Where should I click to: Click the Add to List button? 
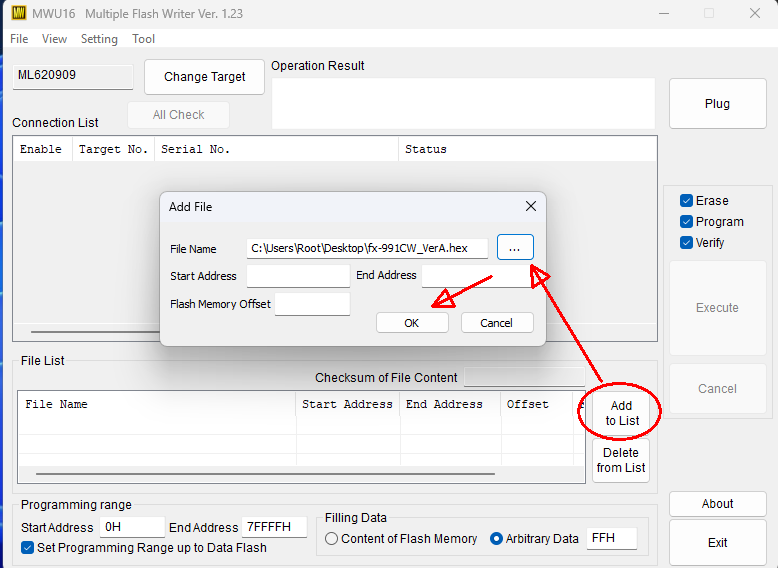click(621, 413)
